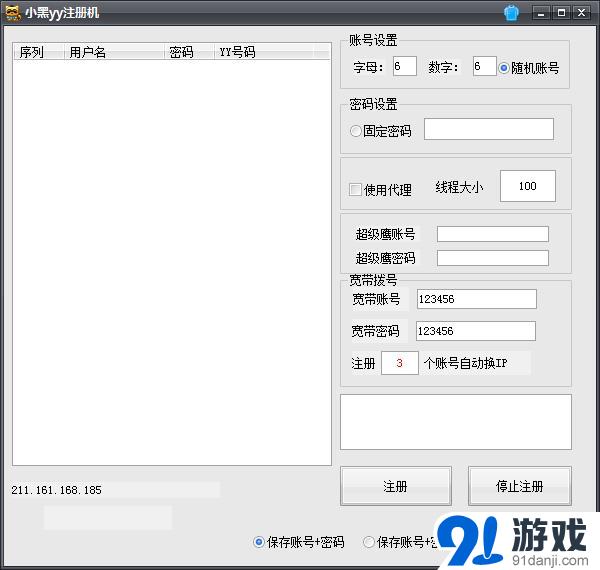
Task: Focus the 数字 count input field
Action: click(x=484, y=66)
